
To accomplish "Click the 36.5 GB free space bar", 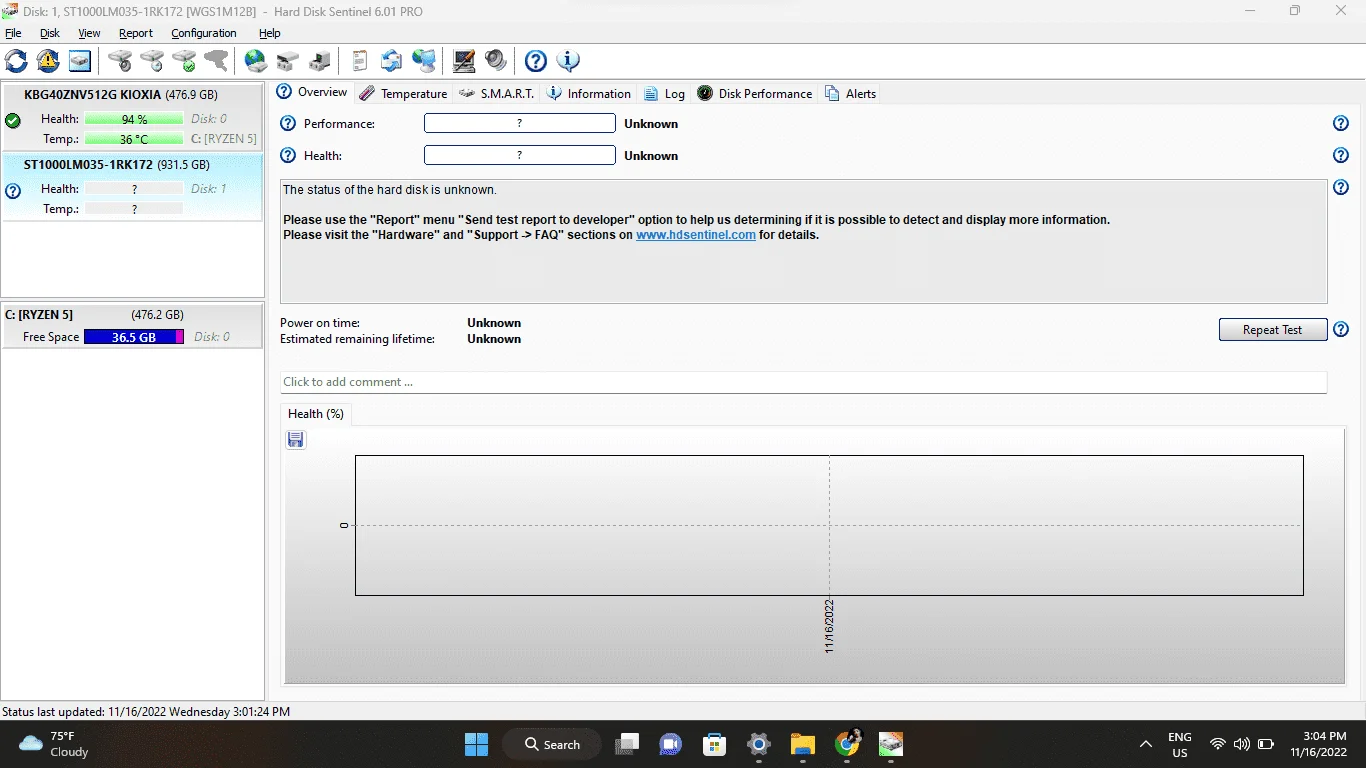I will click(134, 337).
